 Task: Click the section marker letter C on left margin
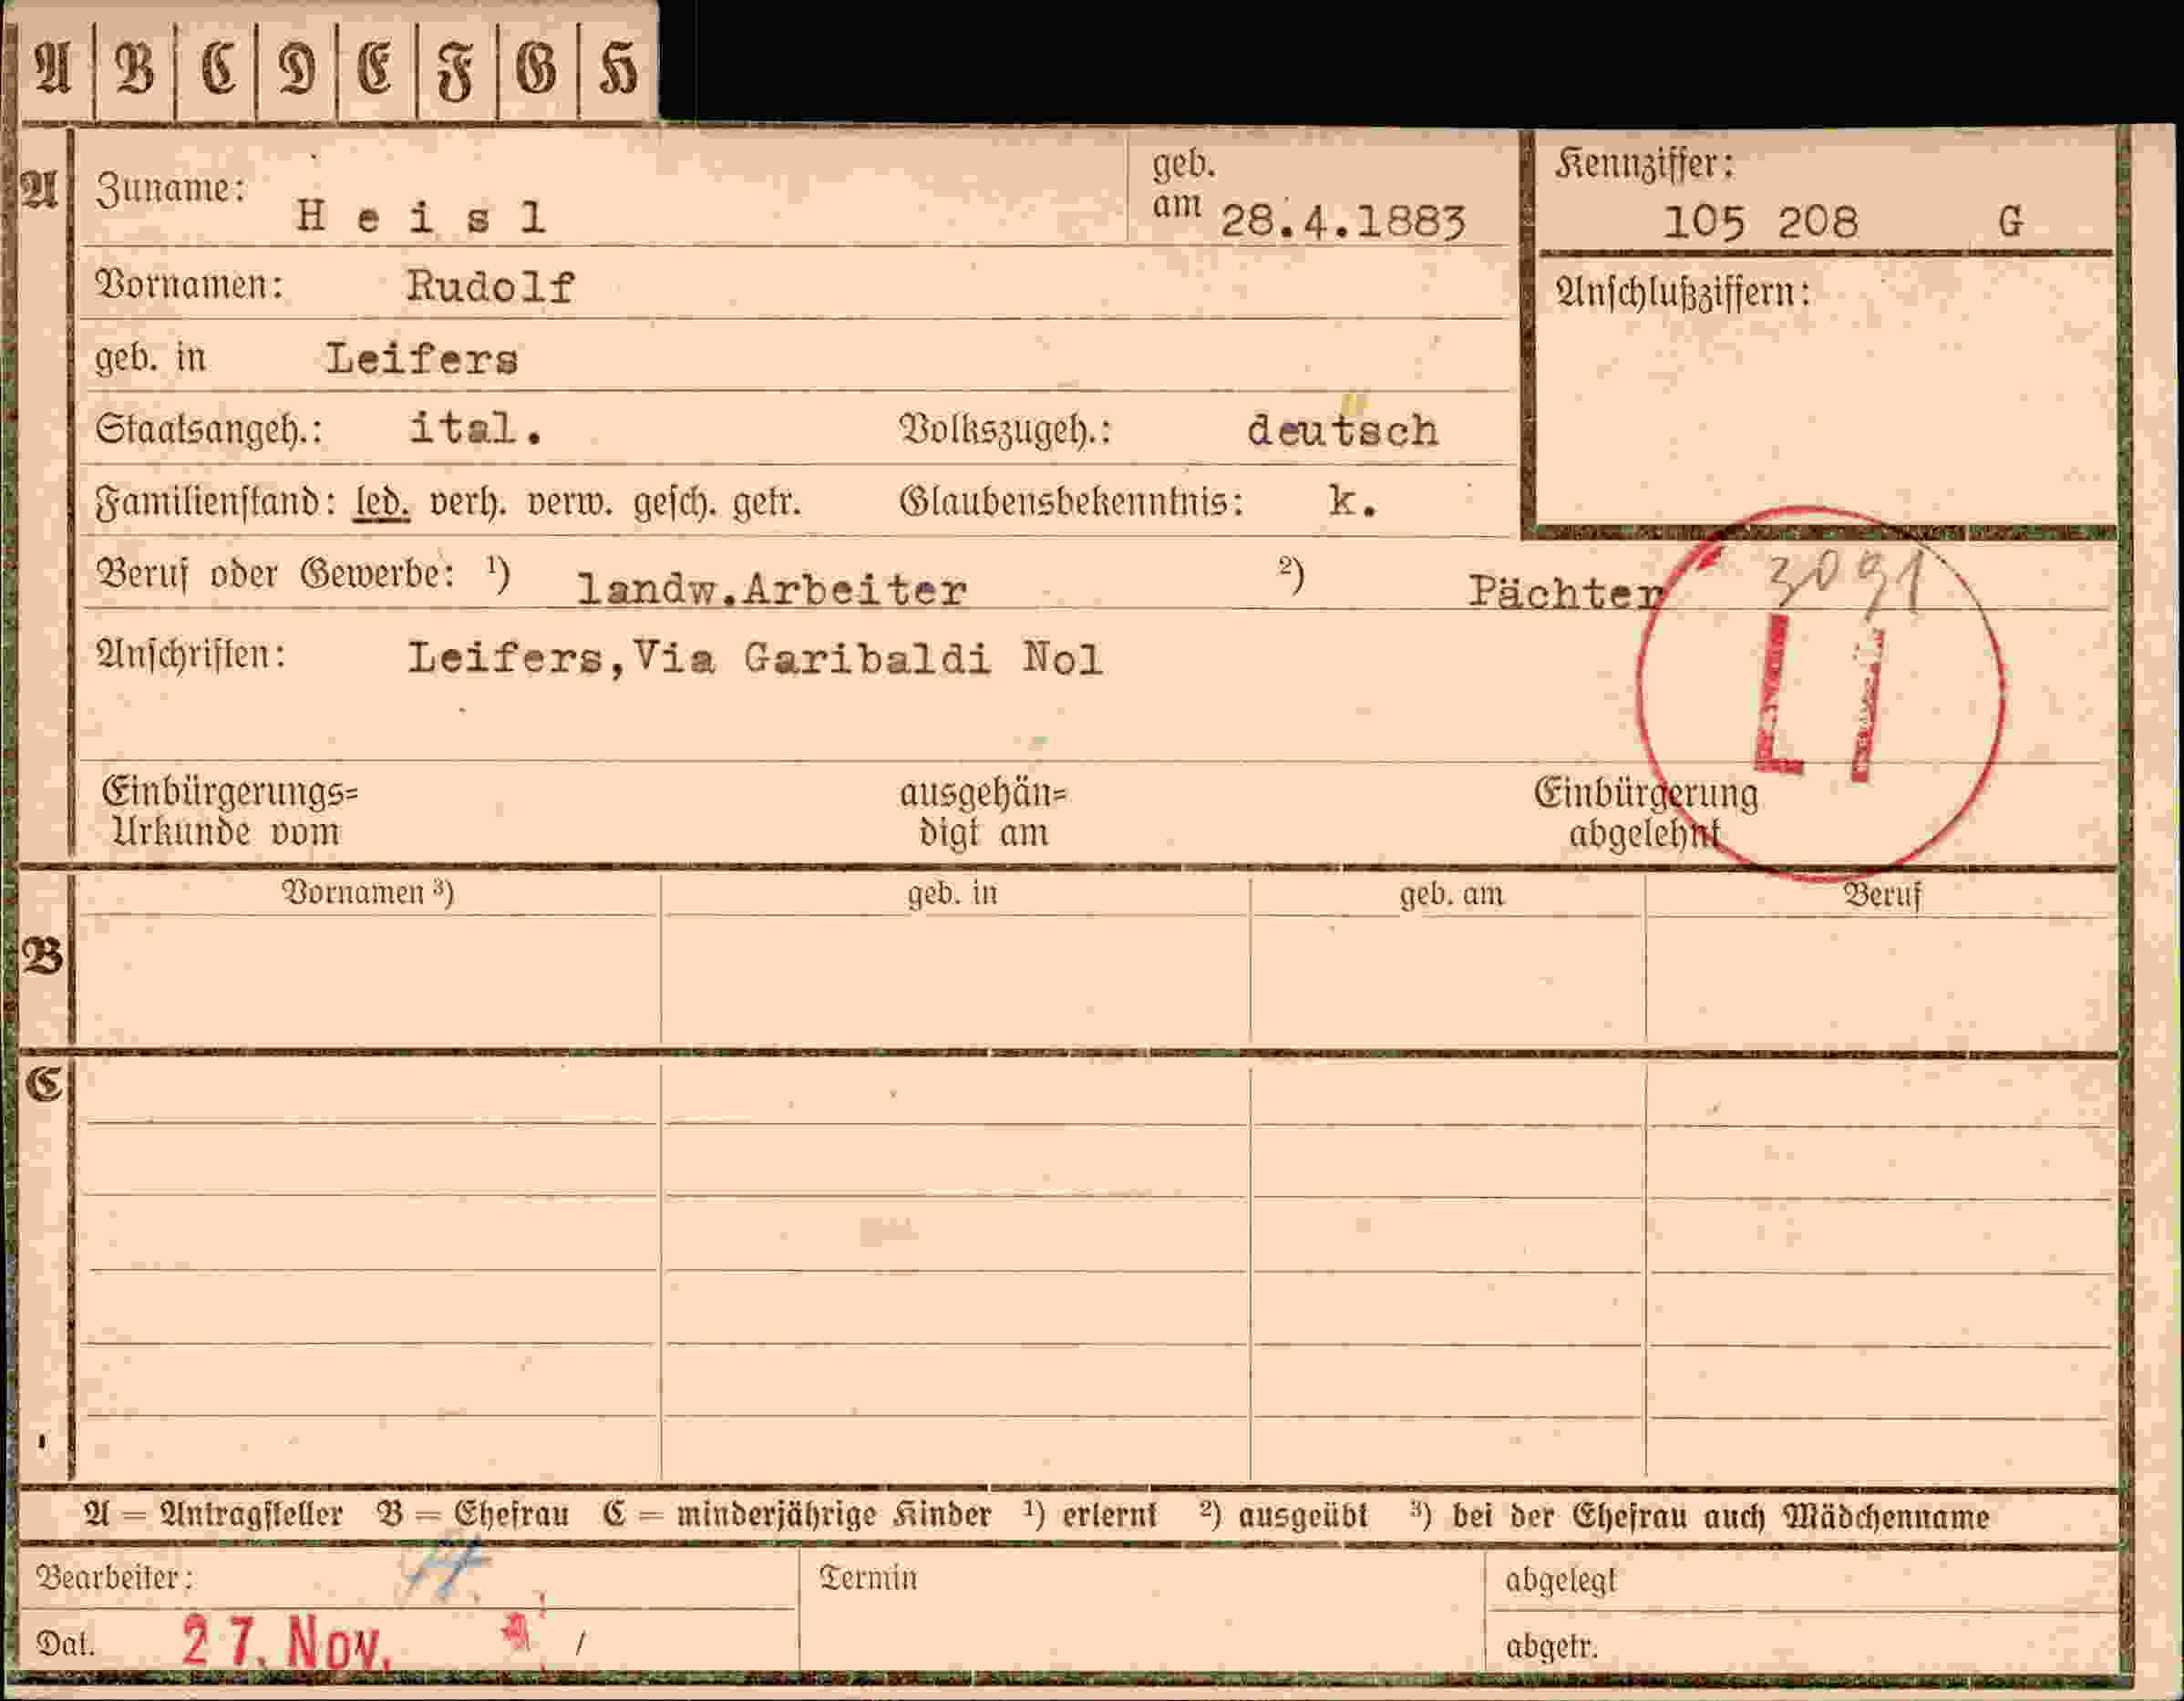44,1084
